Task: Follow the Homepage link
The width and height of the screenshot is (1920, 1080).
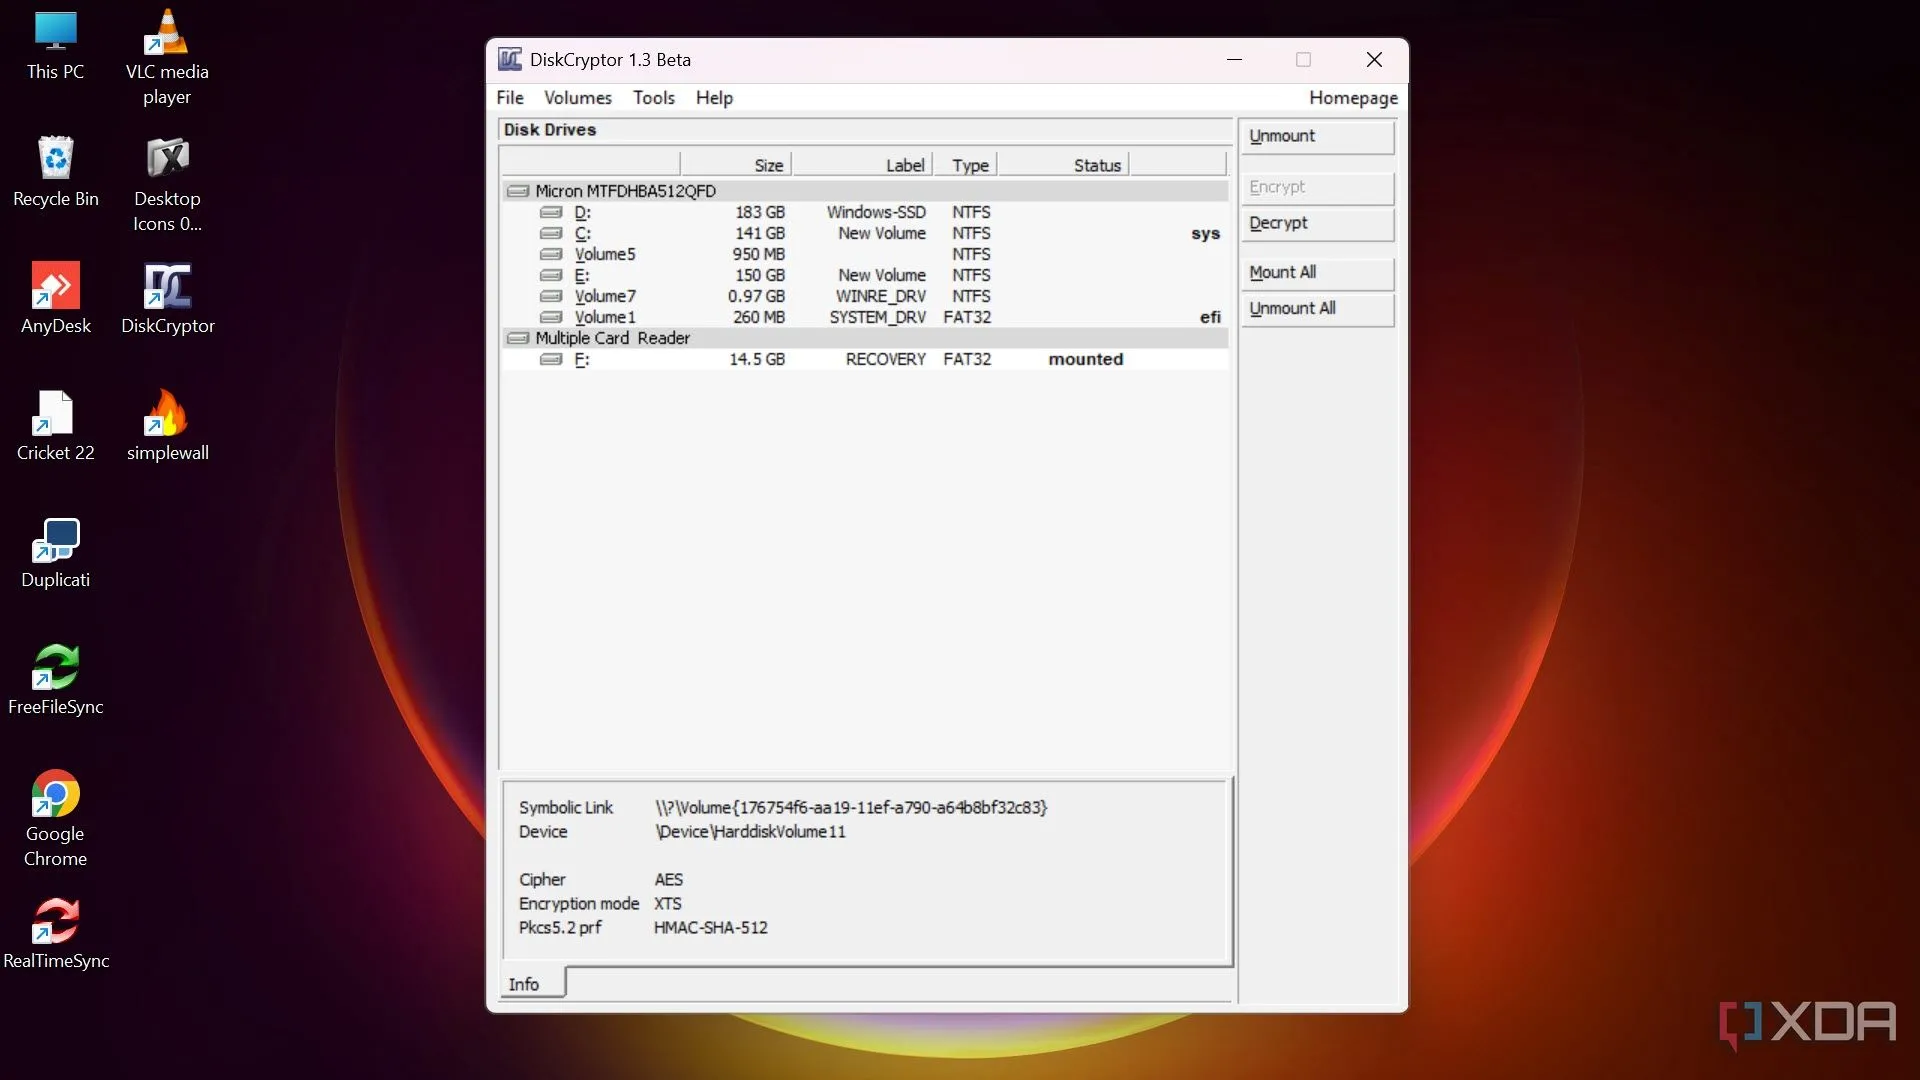Action: pyautogui.click(x=1353, y=98)
